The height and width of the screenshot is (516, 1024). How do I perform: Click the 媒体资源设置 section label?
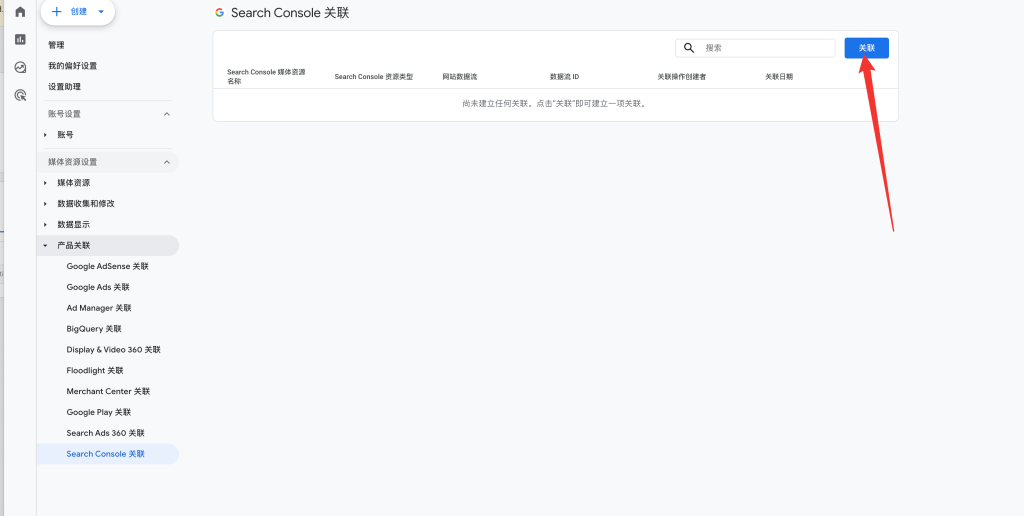coord(72,162)
